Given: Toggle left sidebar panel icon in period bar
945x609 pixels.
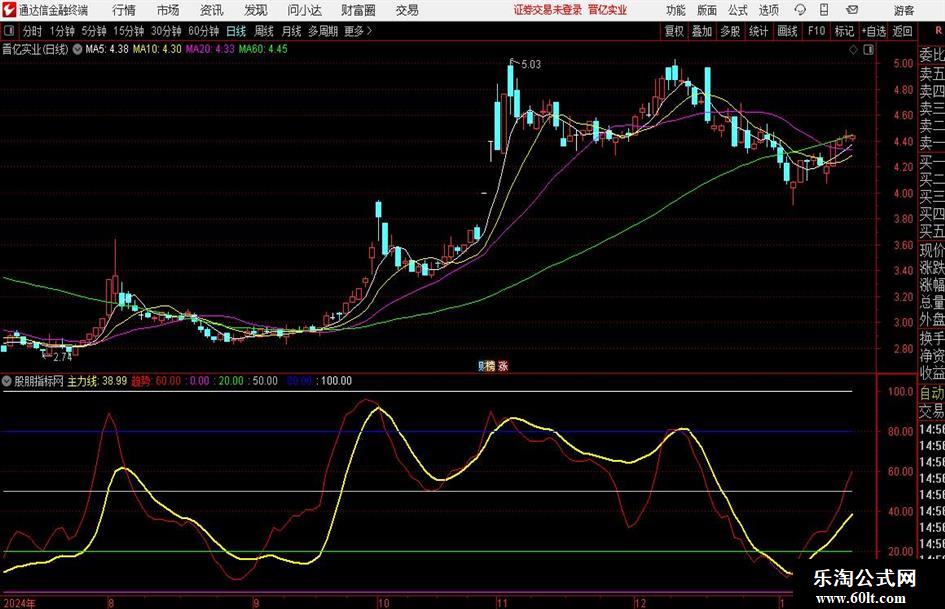Looking at the screenshot, I should click(9, 31).
